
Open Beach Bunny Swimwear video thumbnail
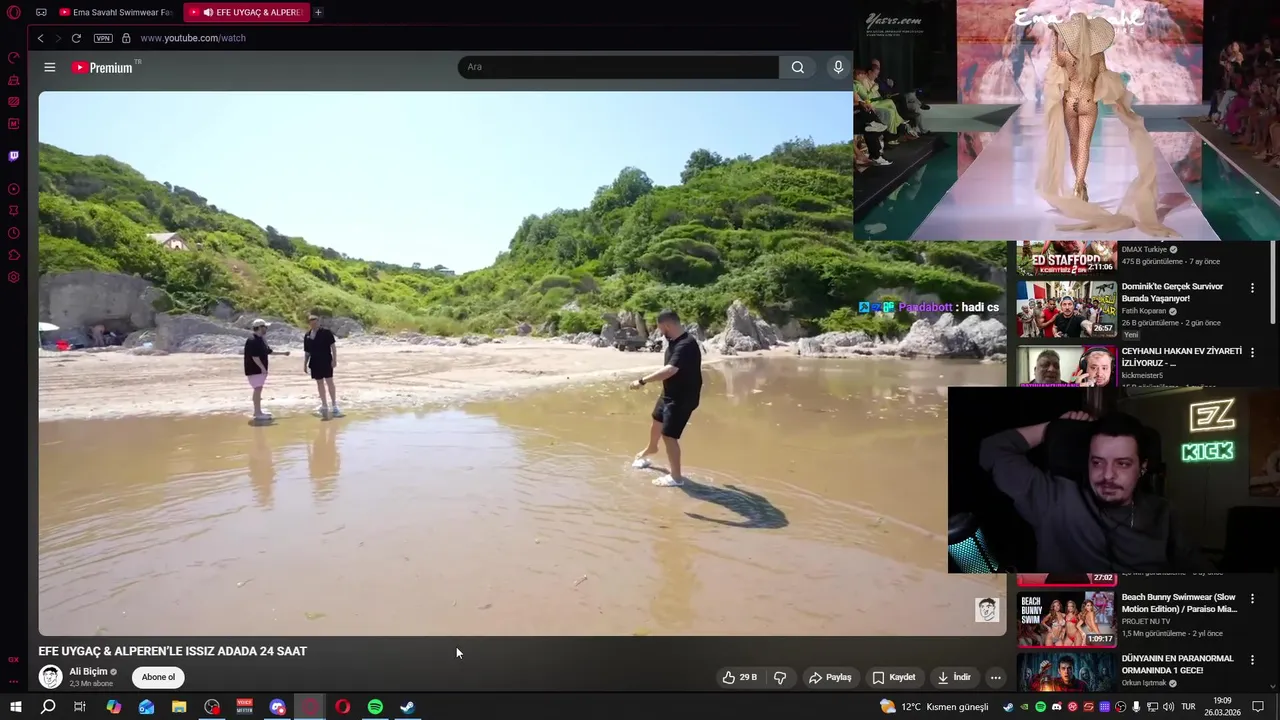coord(1066,619)
